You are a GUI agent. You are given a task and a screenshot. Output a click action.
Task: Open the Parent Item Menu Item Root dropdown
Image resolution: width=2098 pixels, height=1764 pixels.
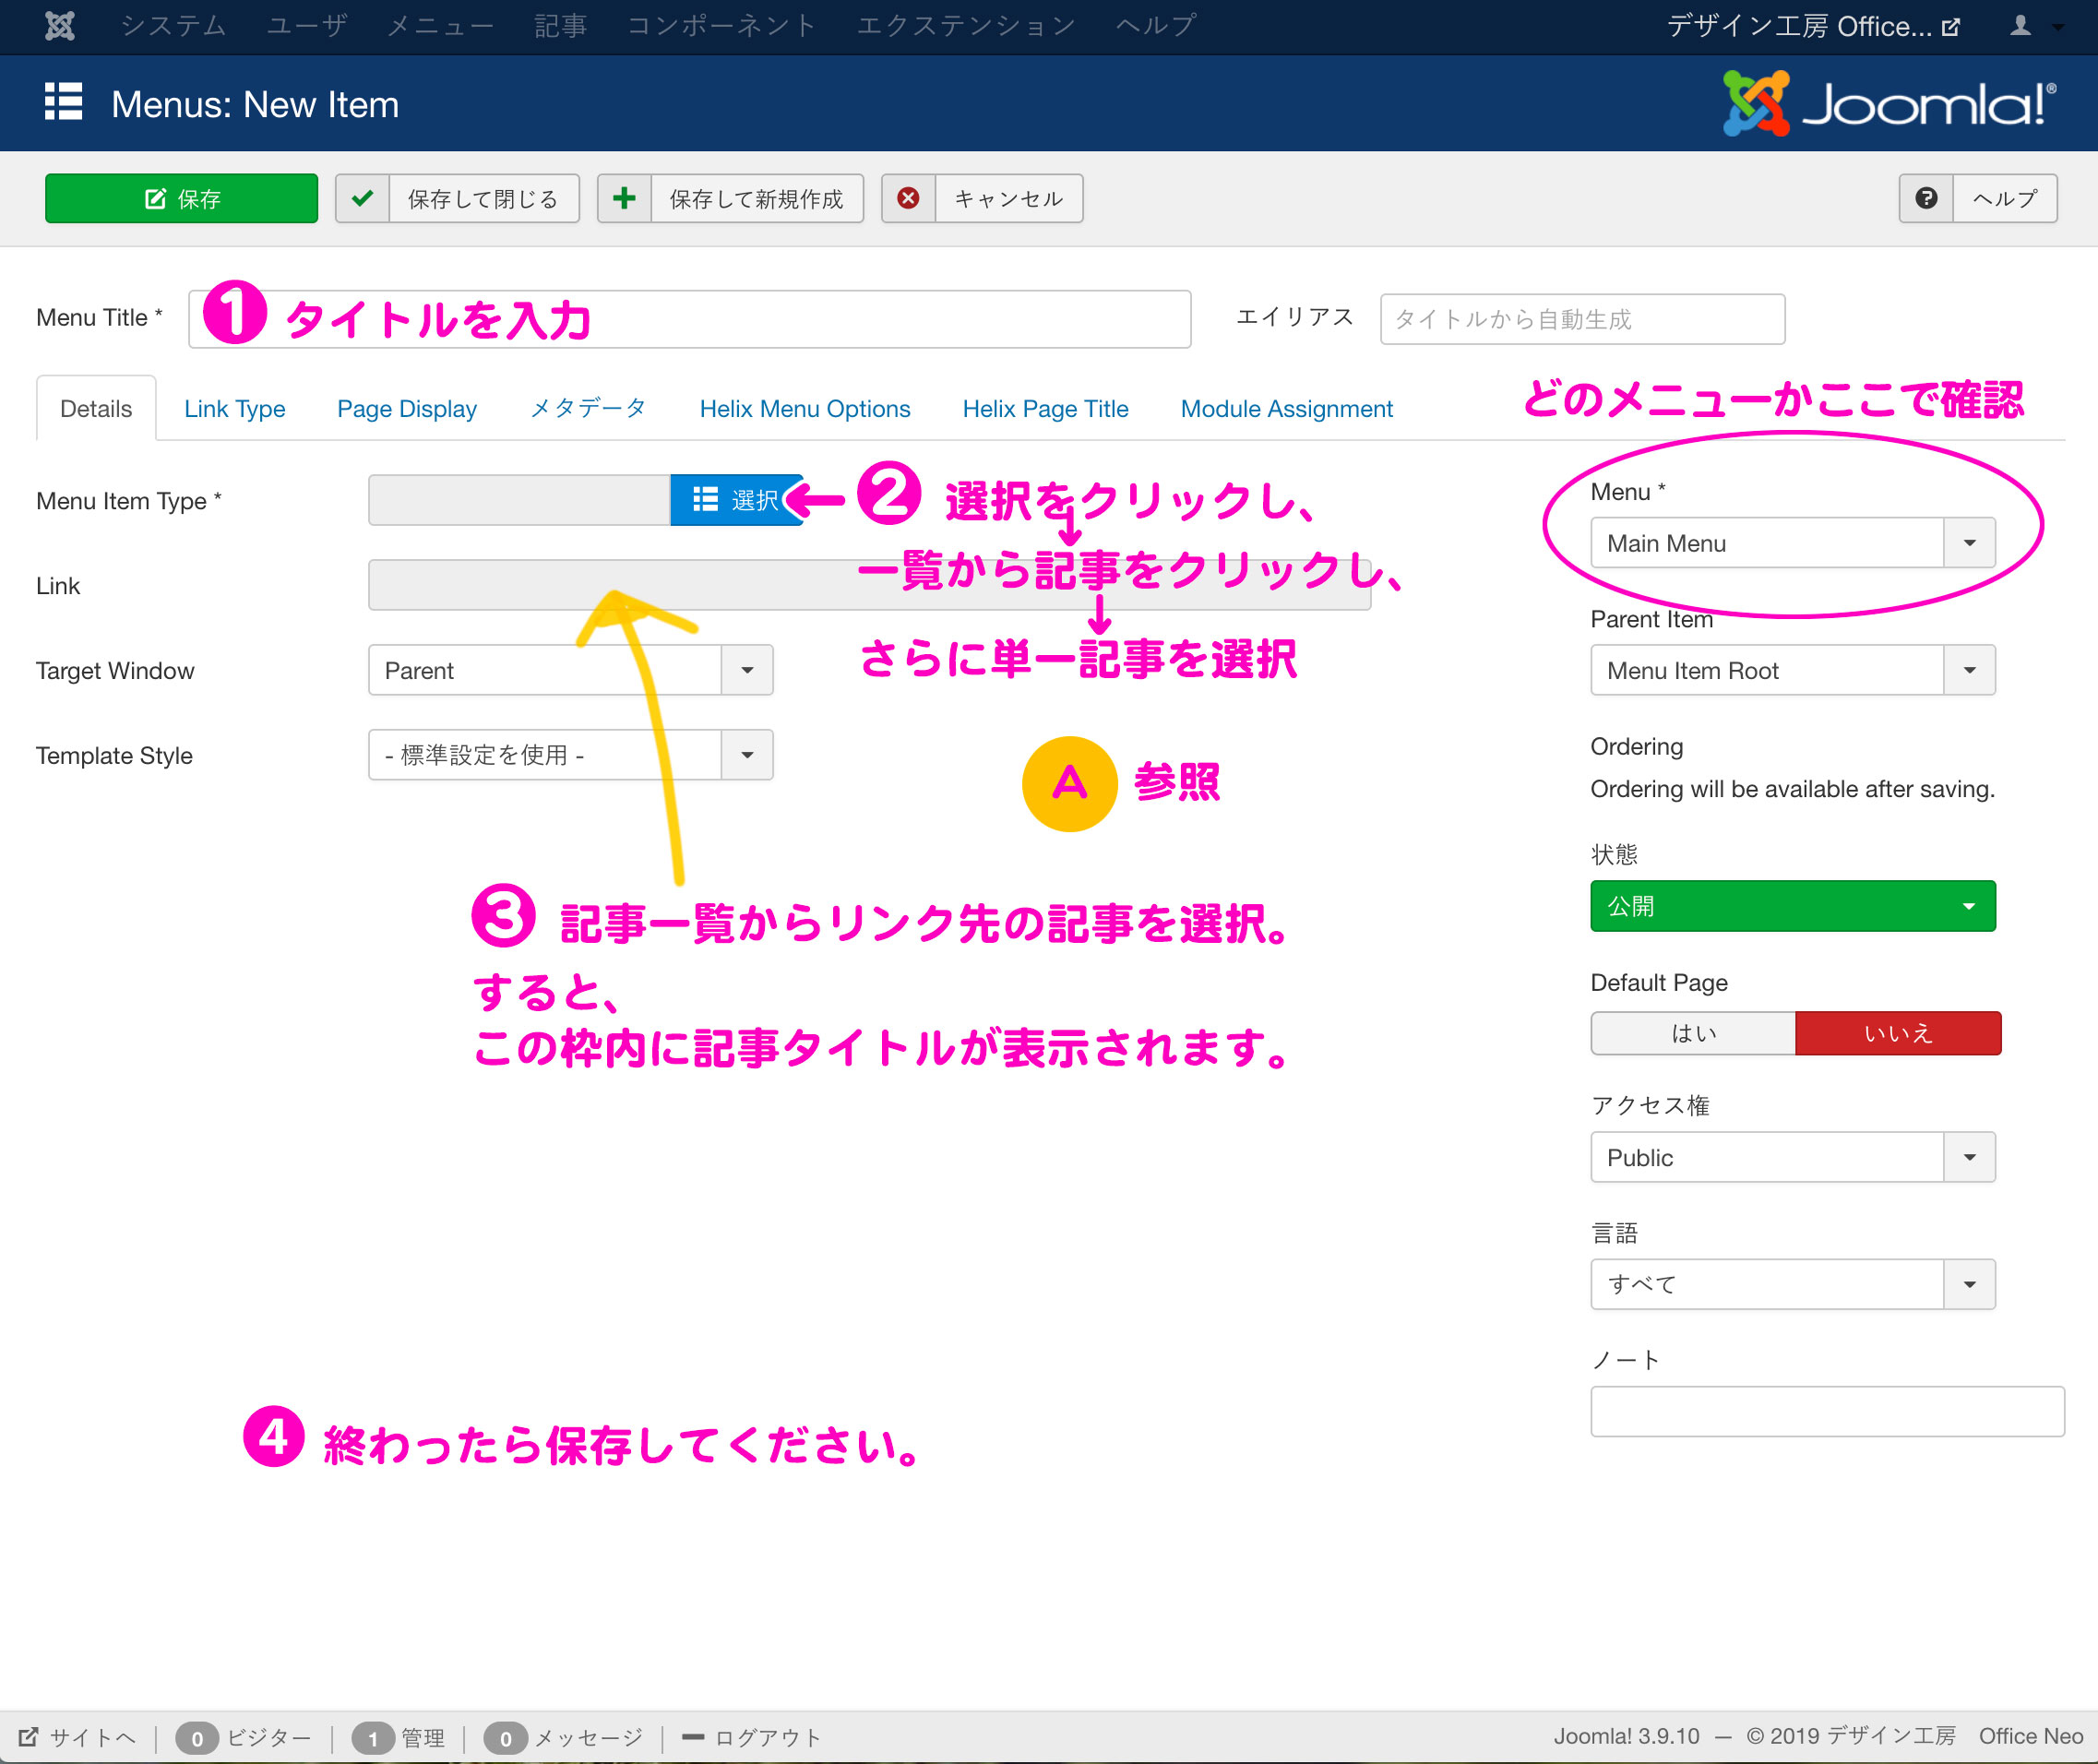[1792, 670]
